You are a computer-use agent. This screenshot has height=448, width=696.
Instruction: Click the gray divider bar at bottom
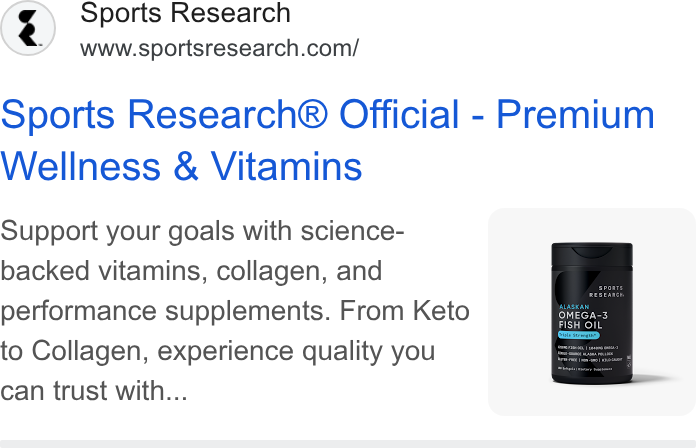(x=348, y=444)
